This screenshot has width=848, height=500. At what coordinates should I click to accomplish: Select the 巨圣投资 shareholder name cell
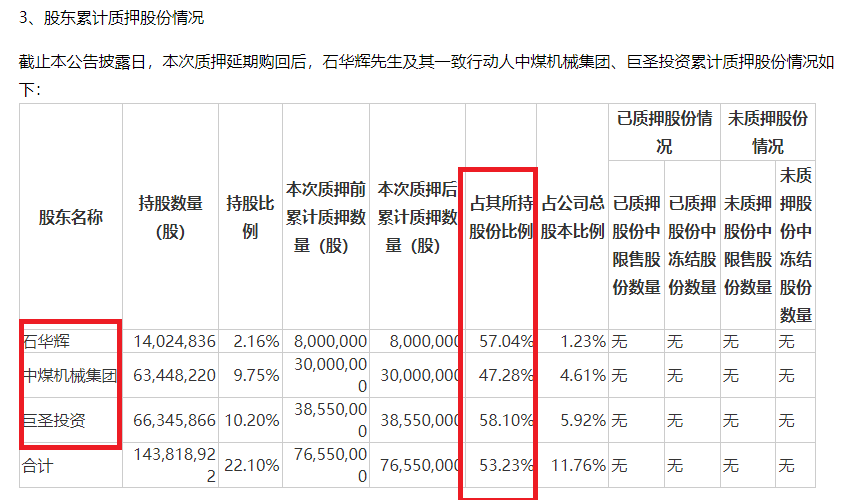click(54, 421)
